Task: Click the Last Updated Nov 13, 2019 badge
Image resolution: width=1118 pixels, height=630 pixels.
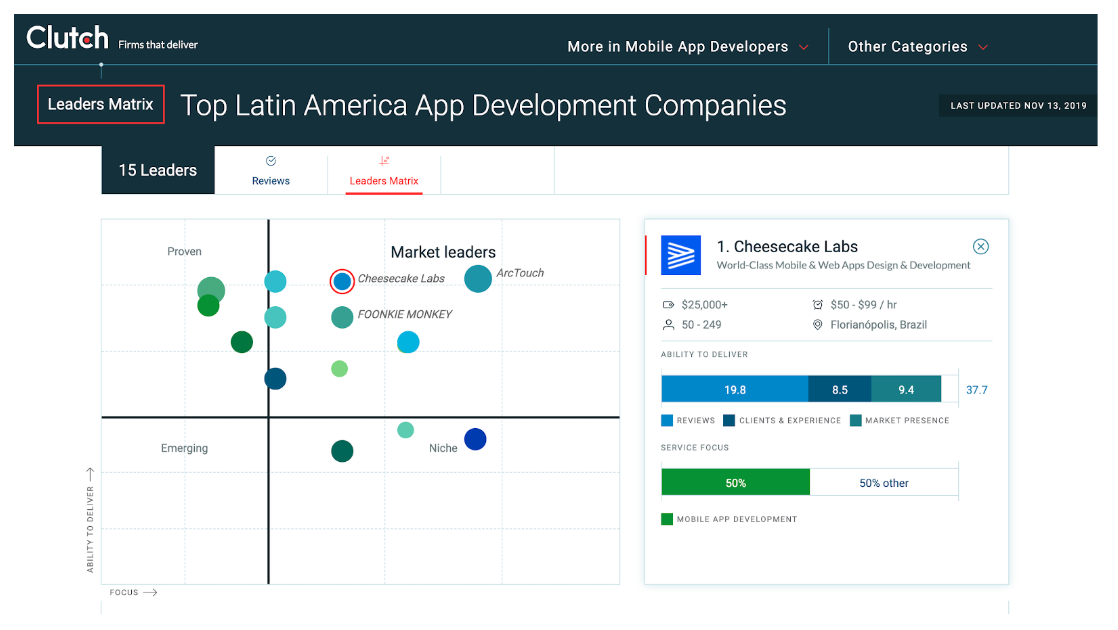Action: 1018,105
